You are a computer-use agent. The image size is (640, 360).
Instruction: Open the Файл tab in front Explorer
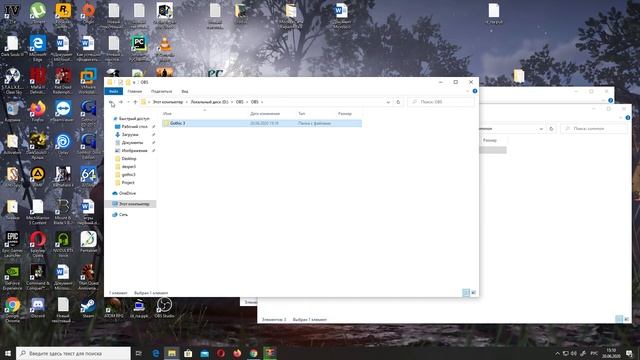click(x=113, y=91)
